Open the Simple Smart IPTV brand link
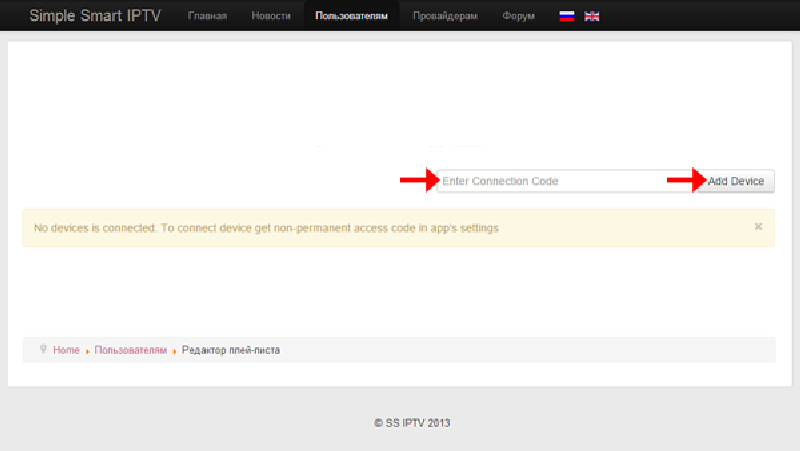Screen dimensions: 800x451 (x=94, y=16)
